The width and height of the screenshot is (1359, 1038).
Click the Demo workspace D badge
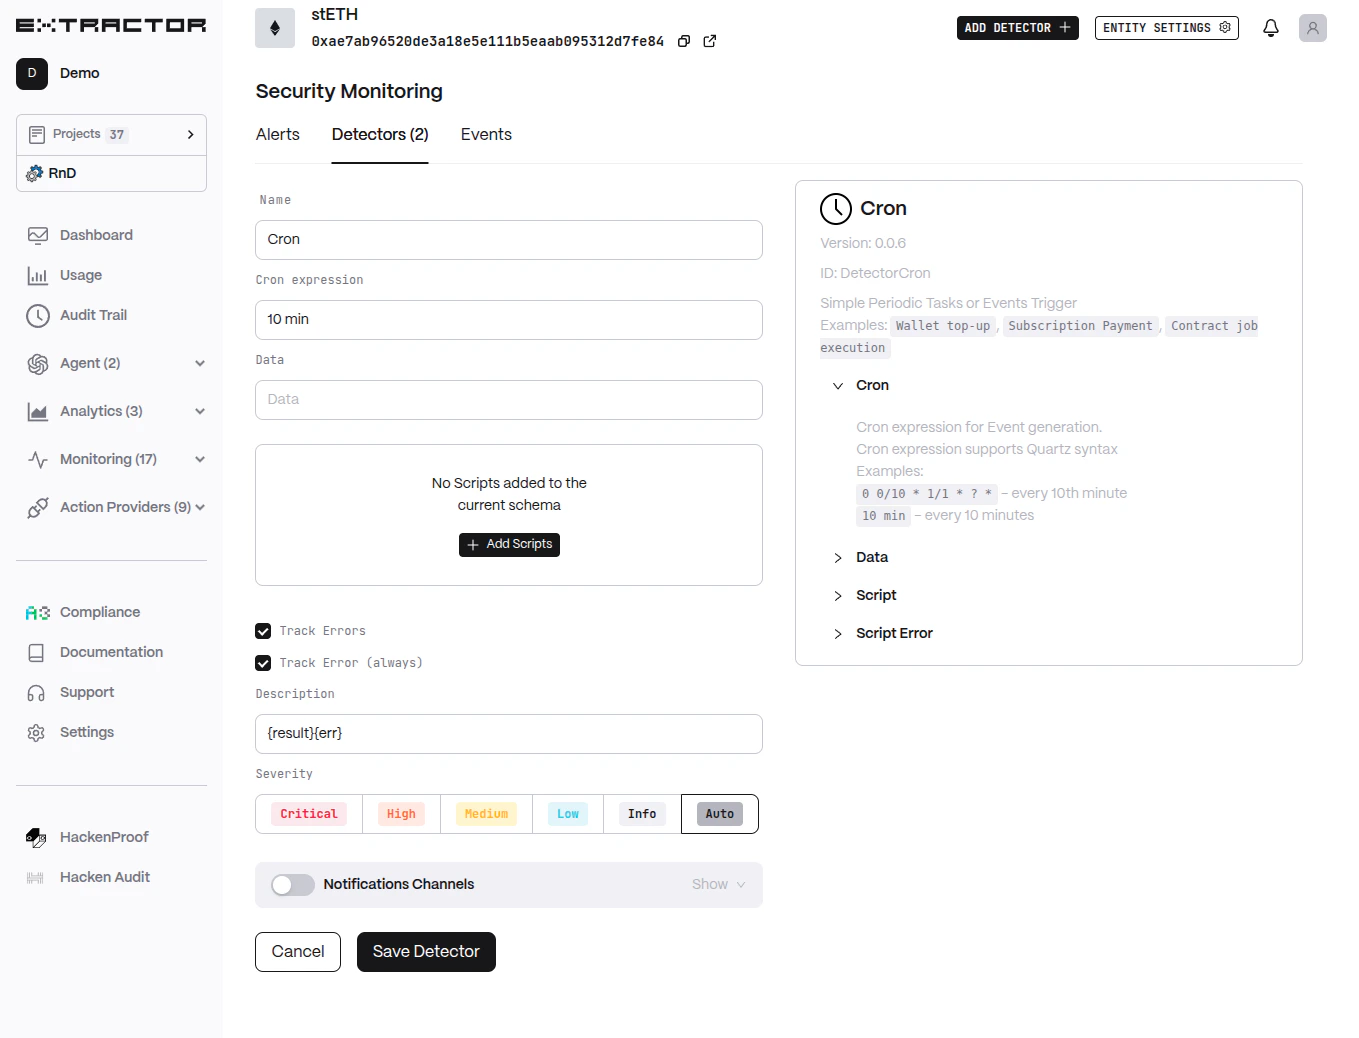coord(32,73)
